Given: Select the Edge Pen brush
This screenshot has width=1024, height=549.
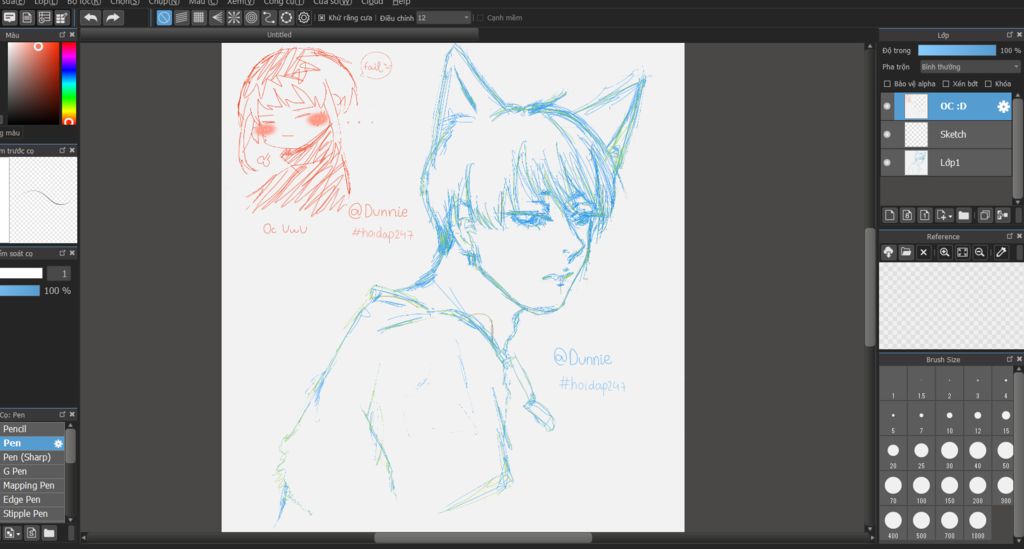Looking at the screenshot, I should coord(32,499).
